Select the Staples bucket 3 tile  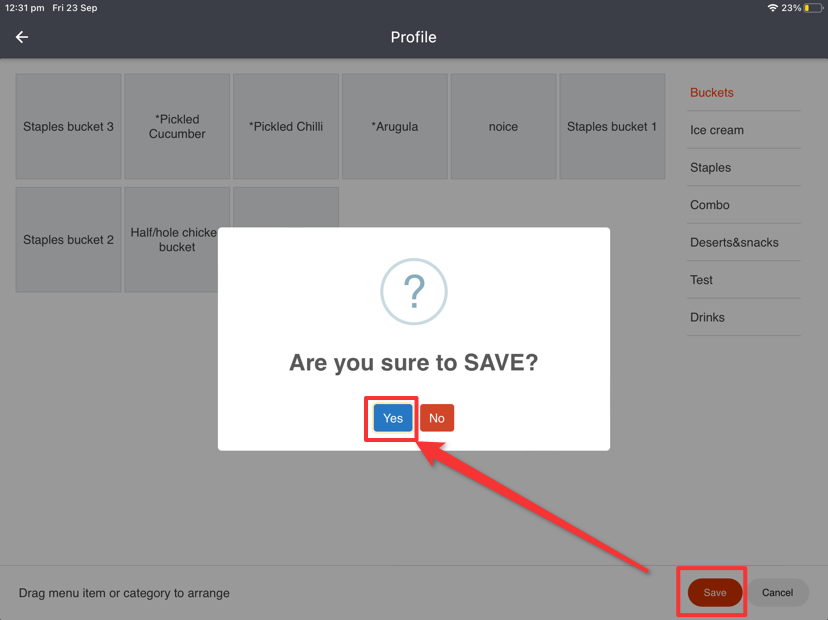click(68, 127)
